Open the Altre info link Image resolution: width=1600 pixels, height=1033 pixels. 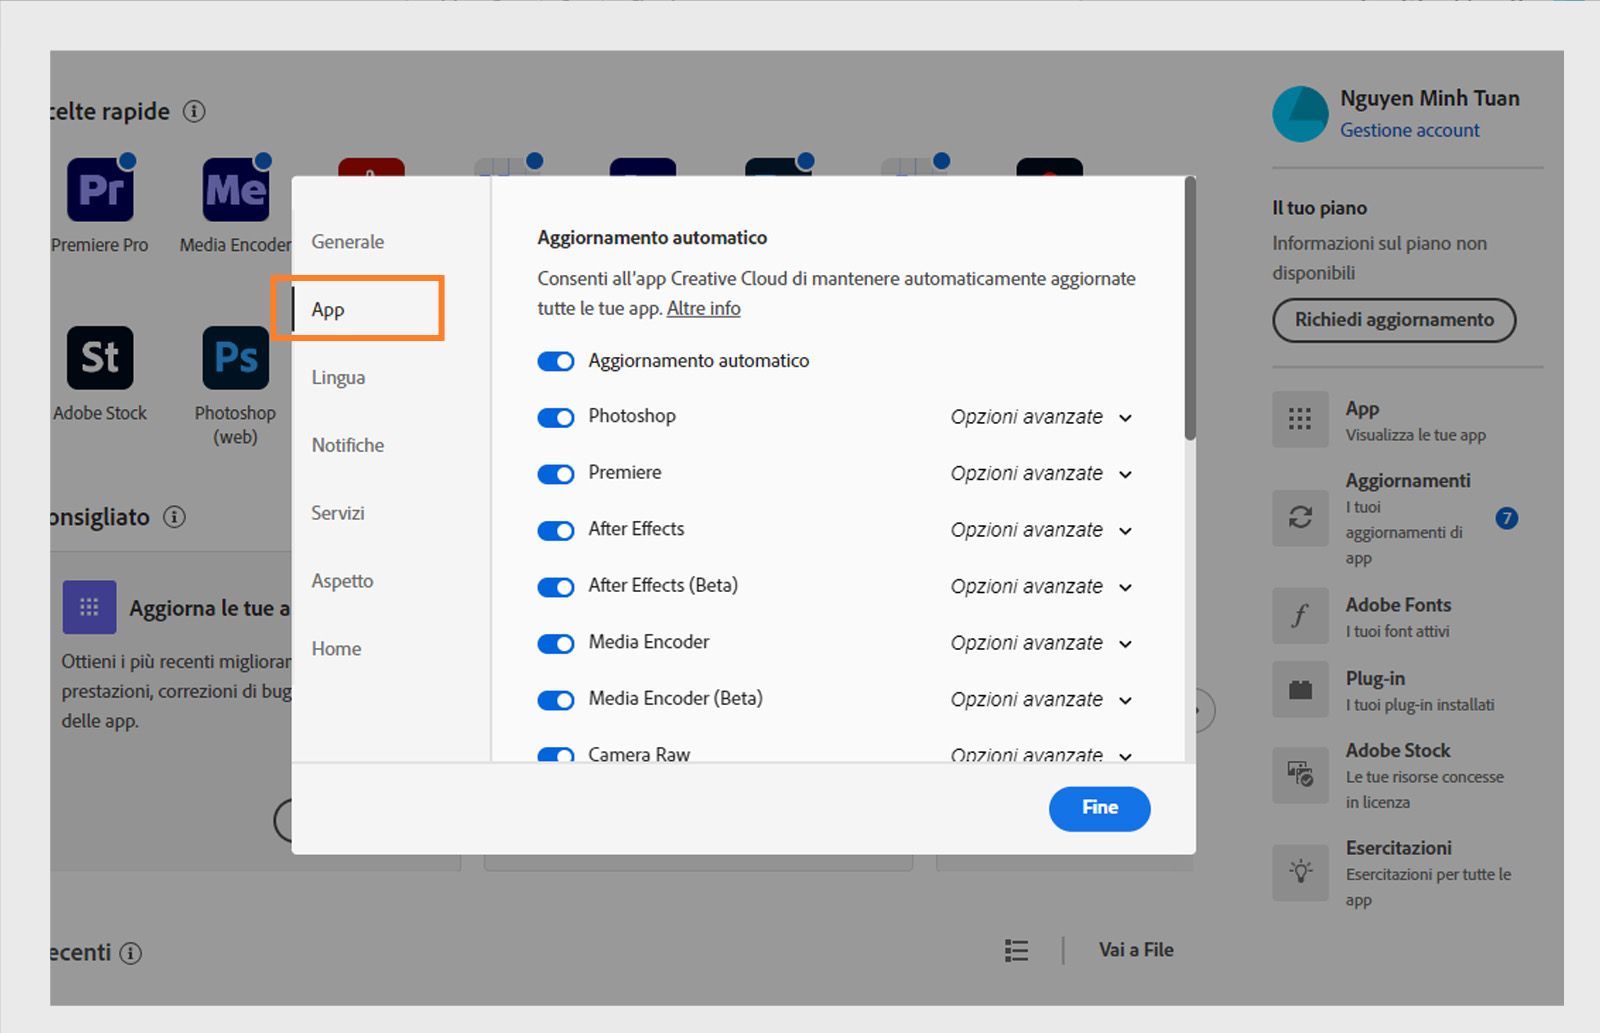pyautogui.click(x=703, y=308)
